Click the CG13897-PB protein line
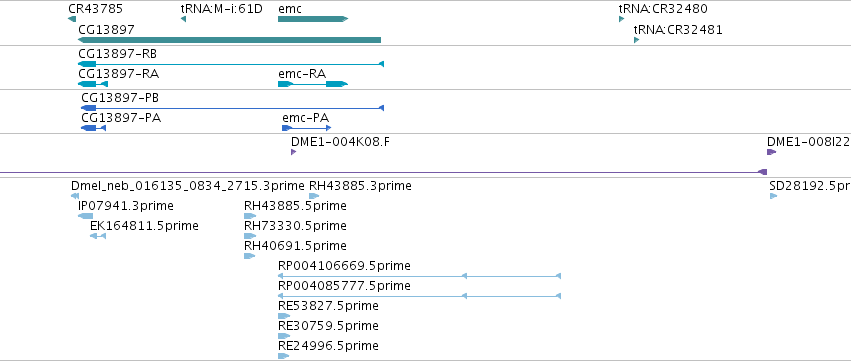The width and height of the screenshot is (851, 361). click(232, 108)
